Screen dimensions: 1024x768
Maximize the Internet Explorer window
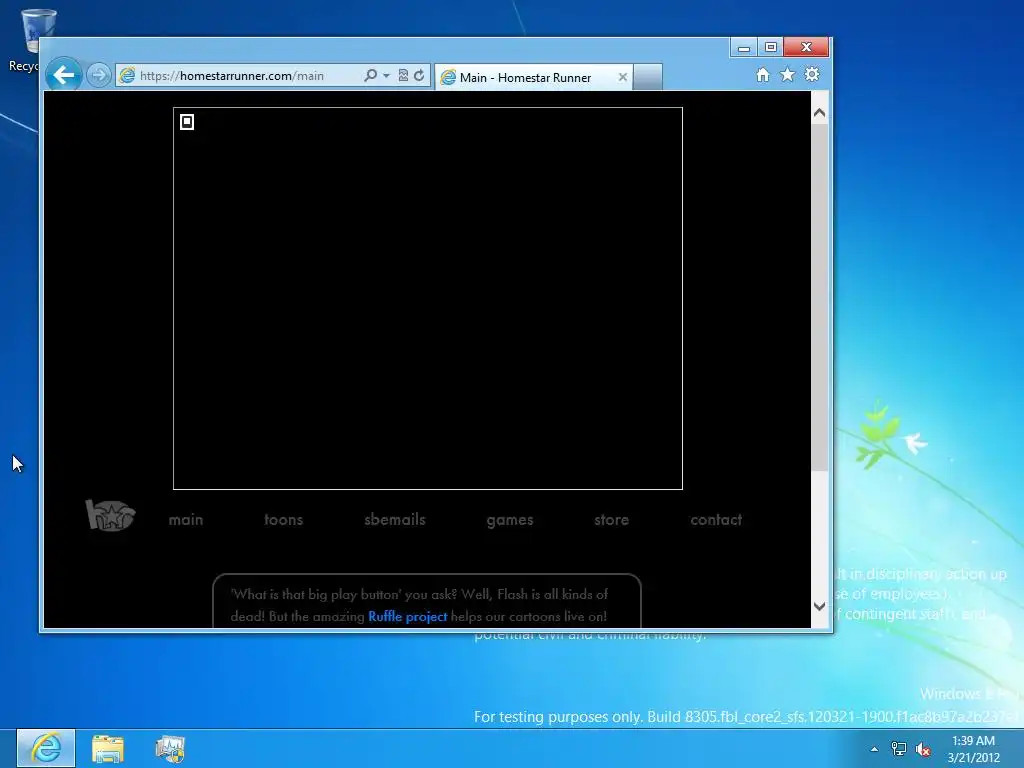(770, 48)
